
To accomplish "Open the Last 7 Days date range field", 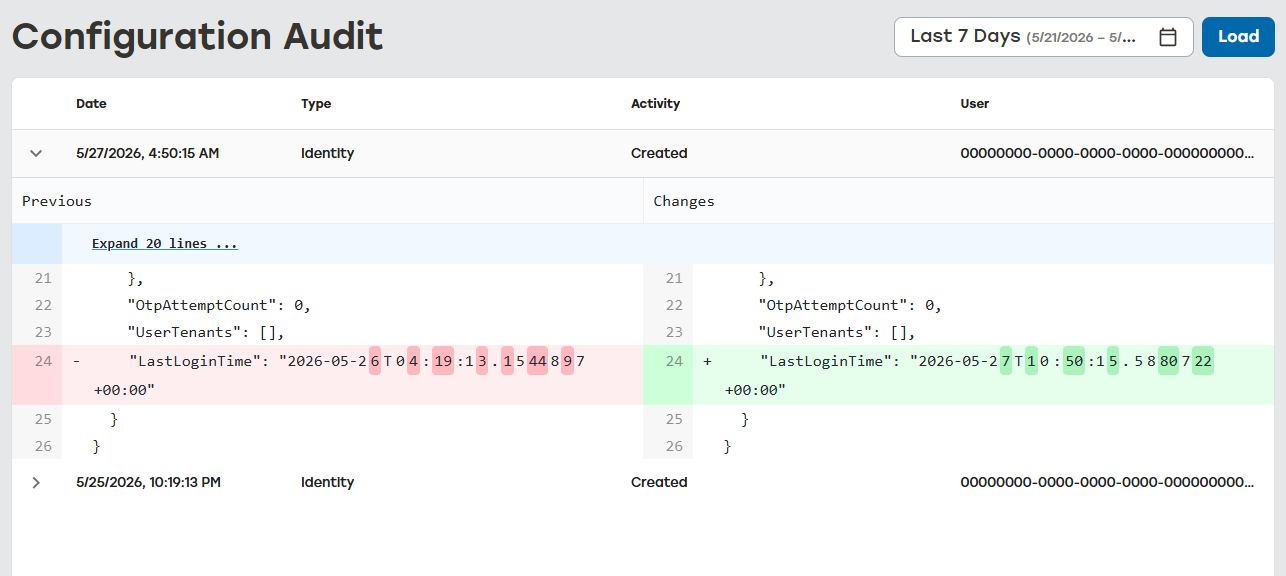I will coord(1043,37).
